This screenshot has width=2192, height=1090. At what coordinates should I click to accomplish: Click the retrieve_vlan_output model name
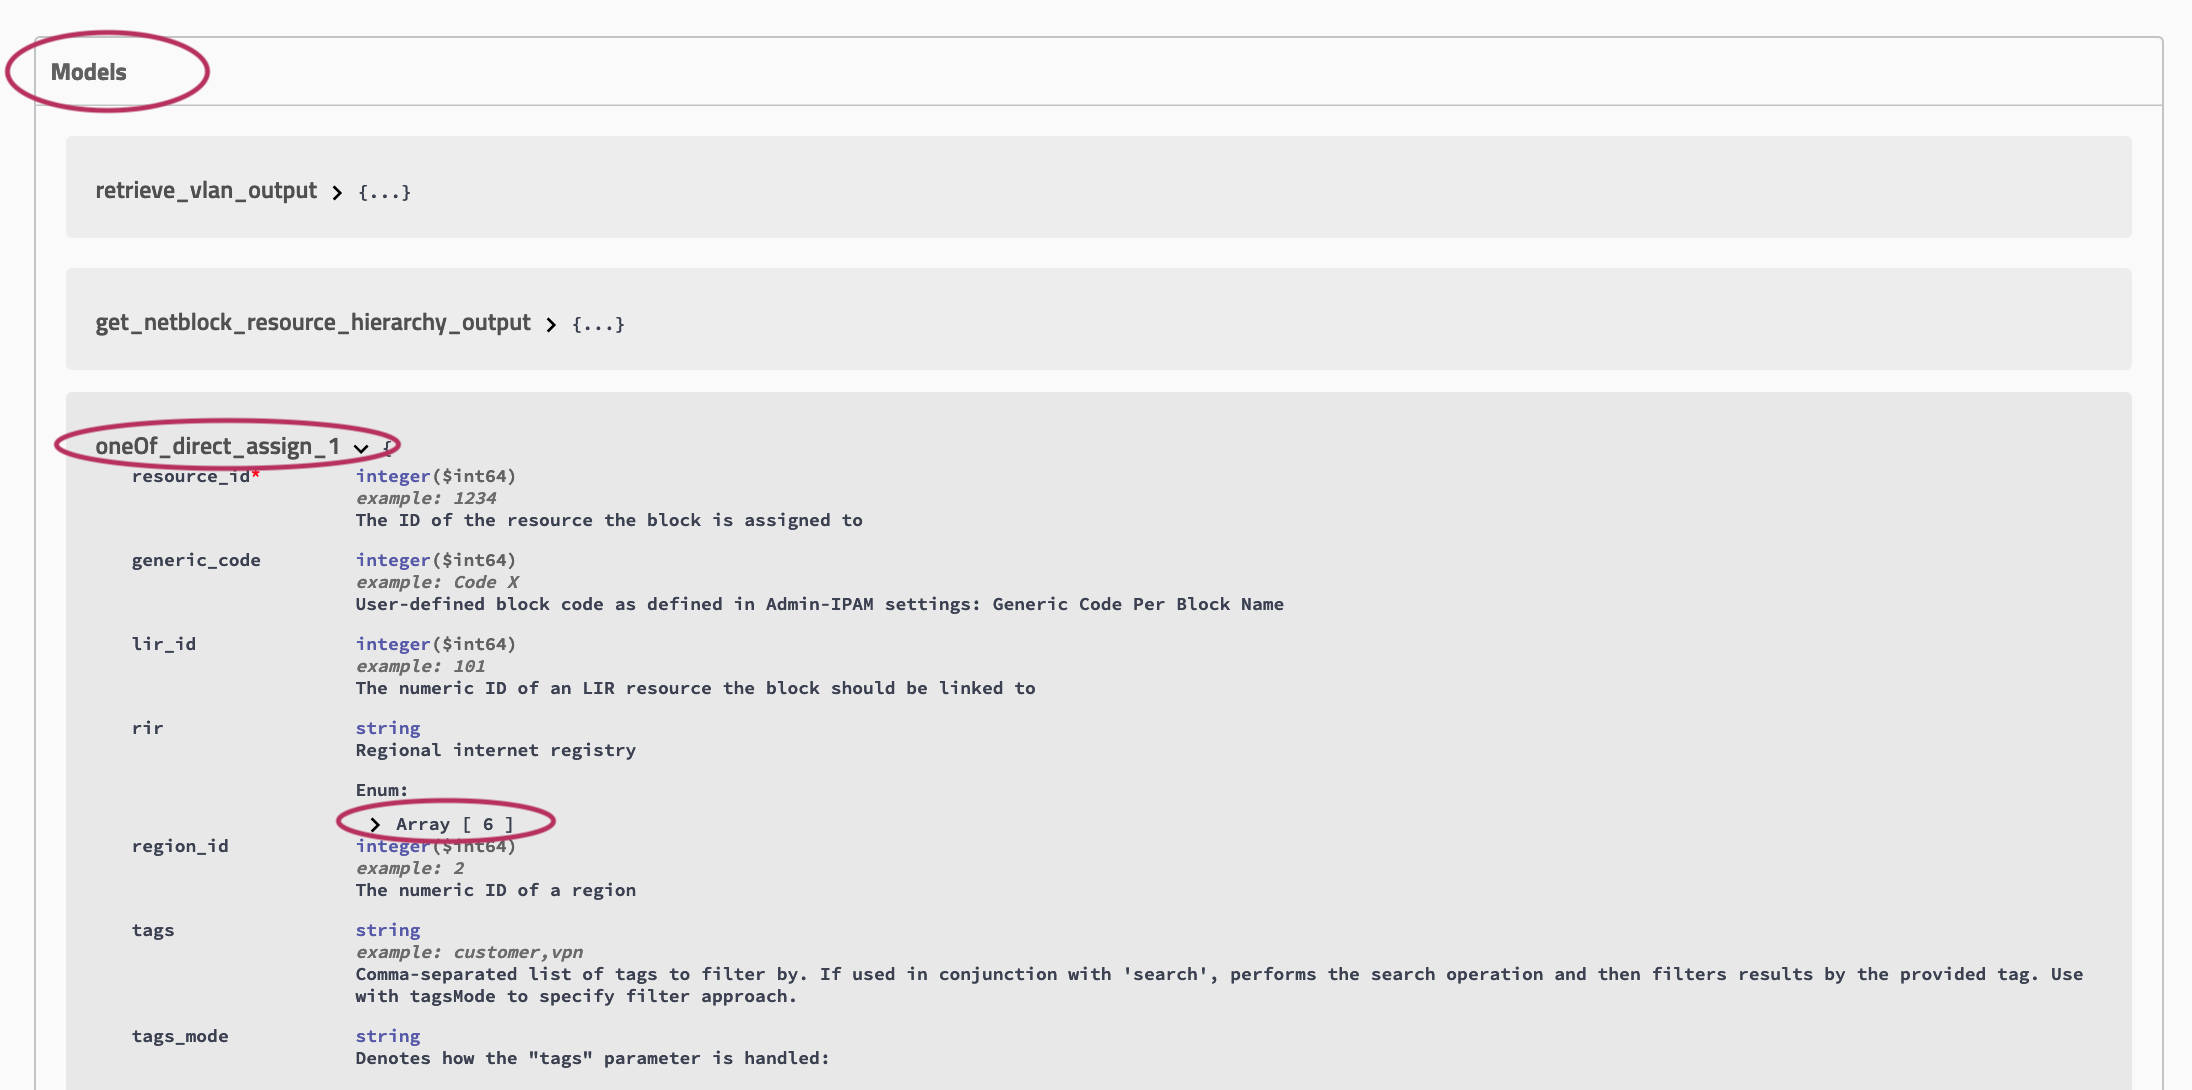[x=206, y=190]
